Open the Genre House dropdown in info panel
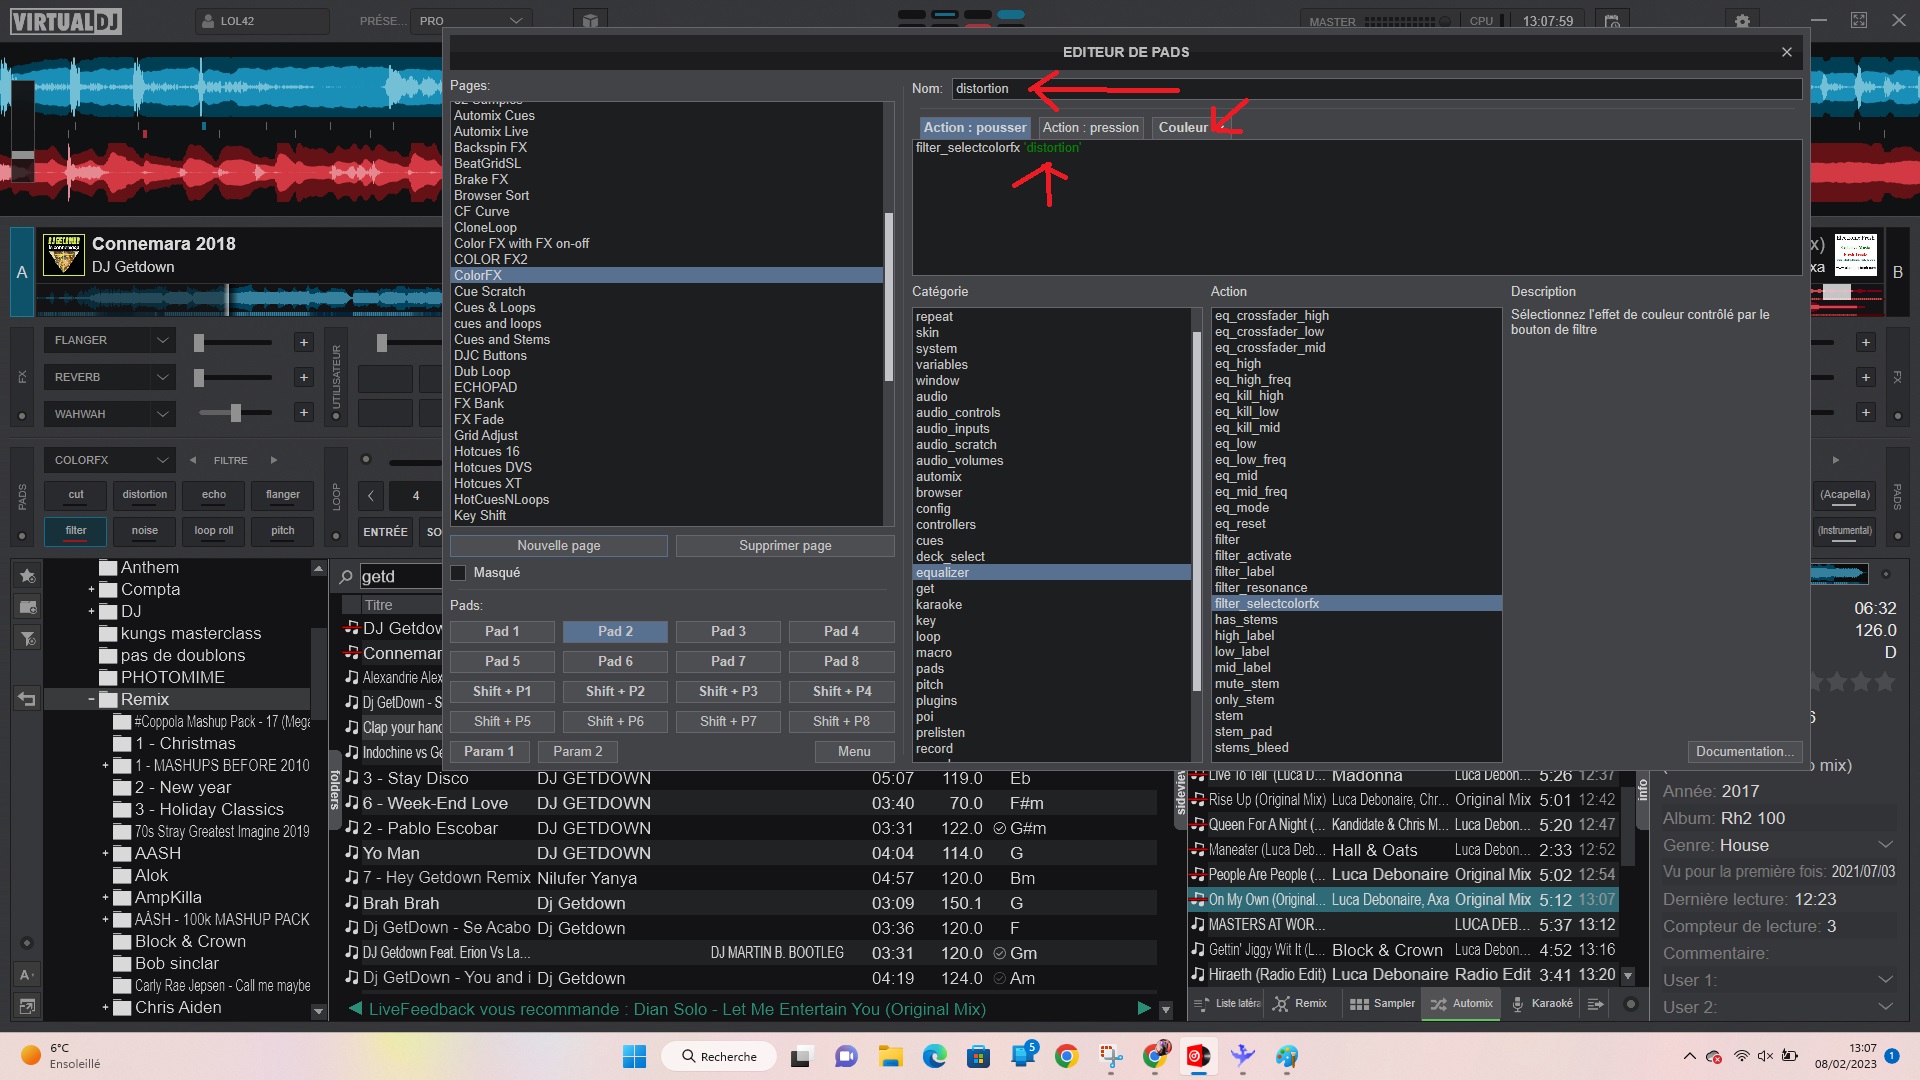1920x1080 pixels. [x=1886, y=846]
